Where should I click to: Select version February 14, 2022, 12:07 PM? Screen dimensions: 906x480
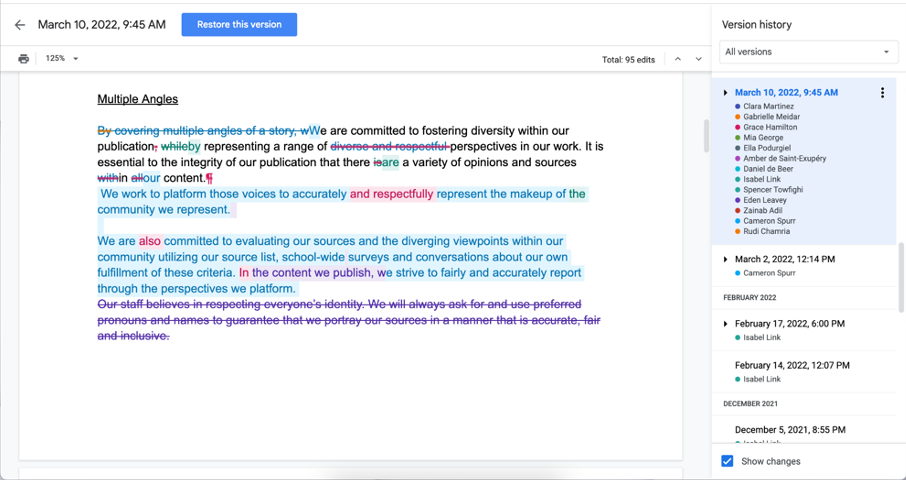[x=792, y=366]
